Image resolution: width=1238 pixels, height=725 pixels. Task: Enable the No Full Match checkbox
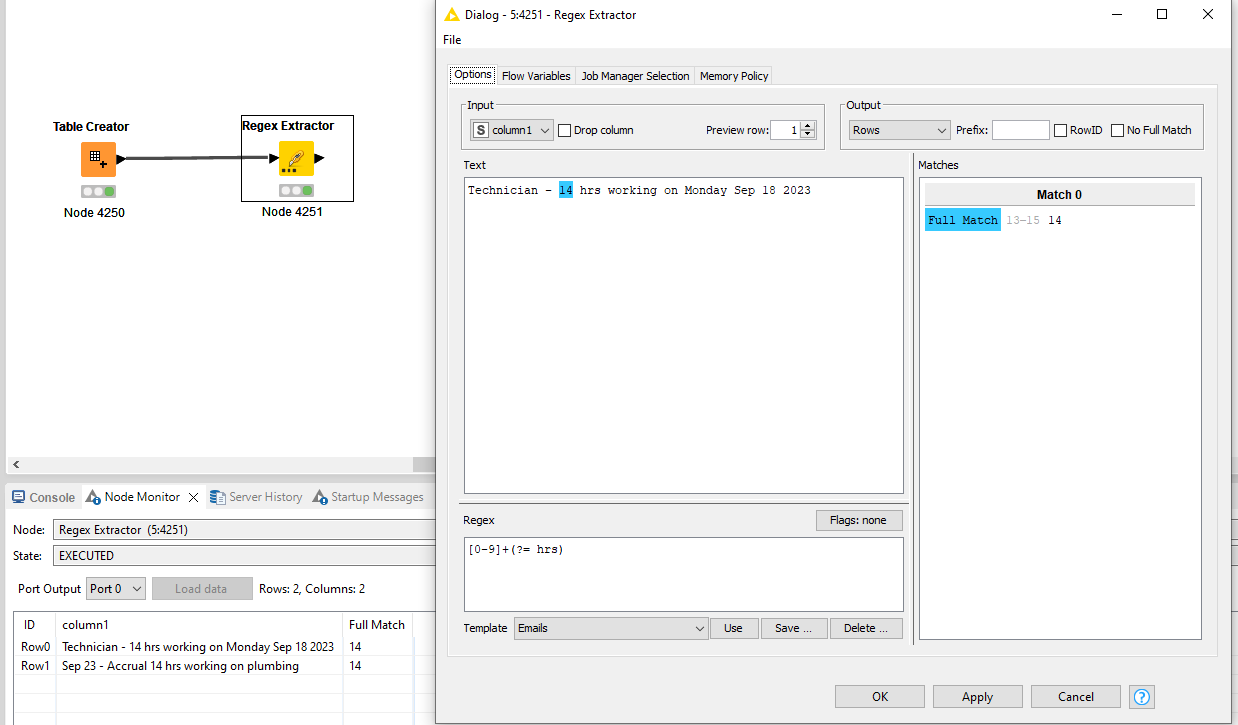click(x=1117, y=130)
